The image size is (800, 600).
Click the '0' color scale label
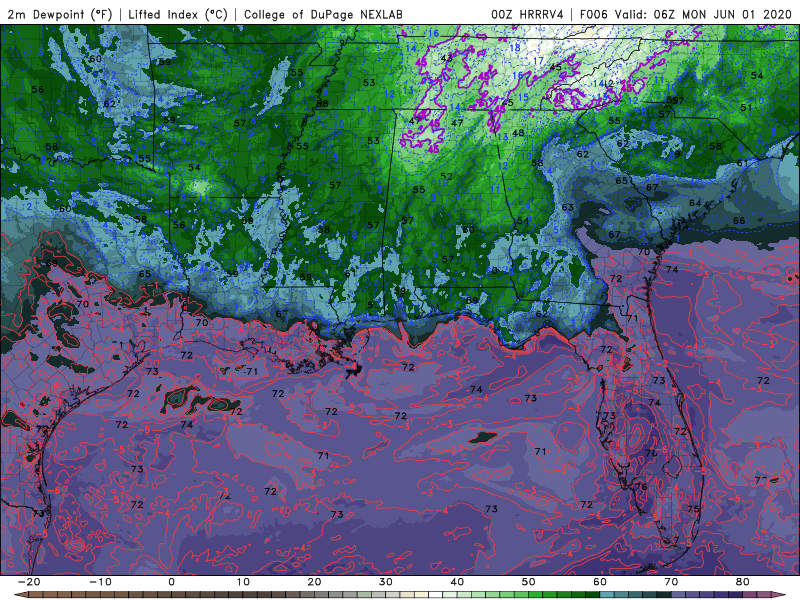pyautogui.click(x=171, y=582)
